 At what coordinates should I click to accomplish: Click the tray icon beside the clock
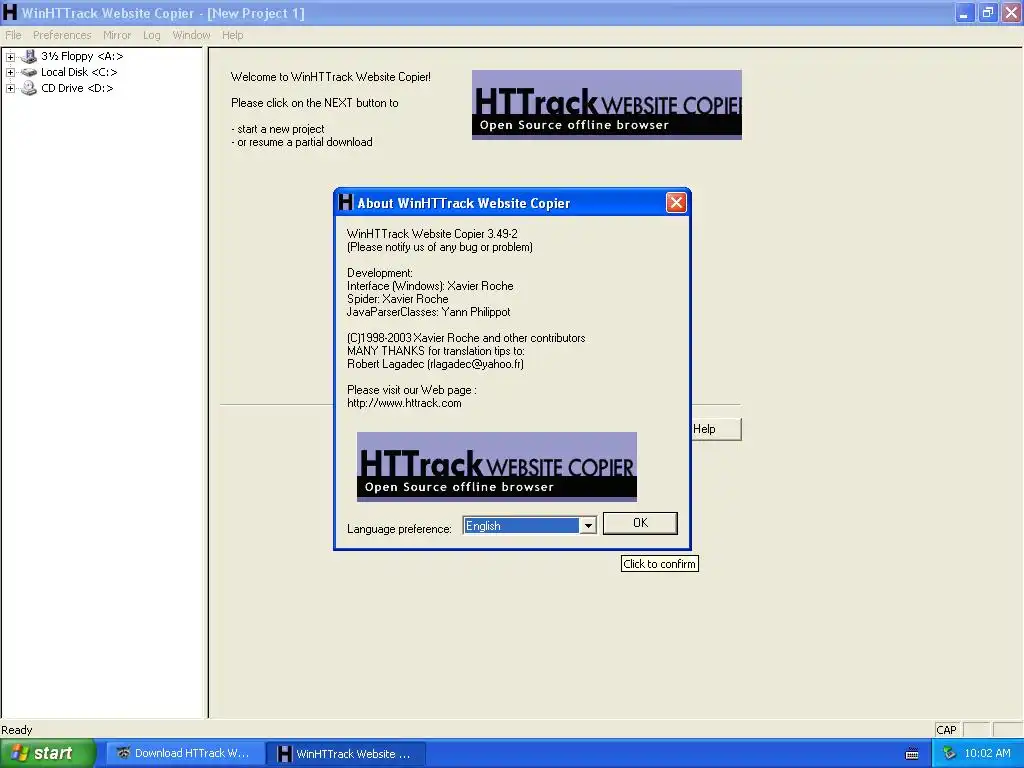pos(949,754)
